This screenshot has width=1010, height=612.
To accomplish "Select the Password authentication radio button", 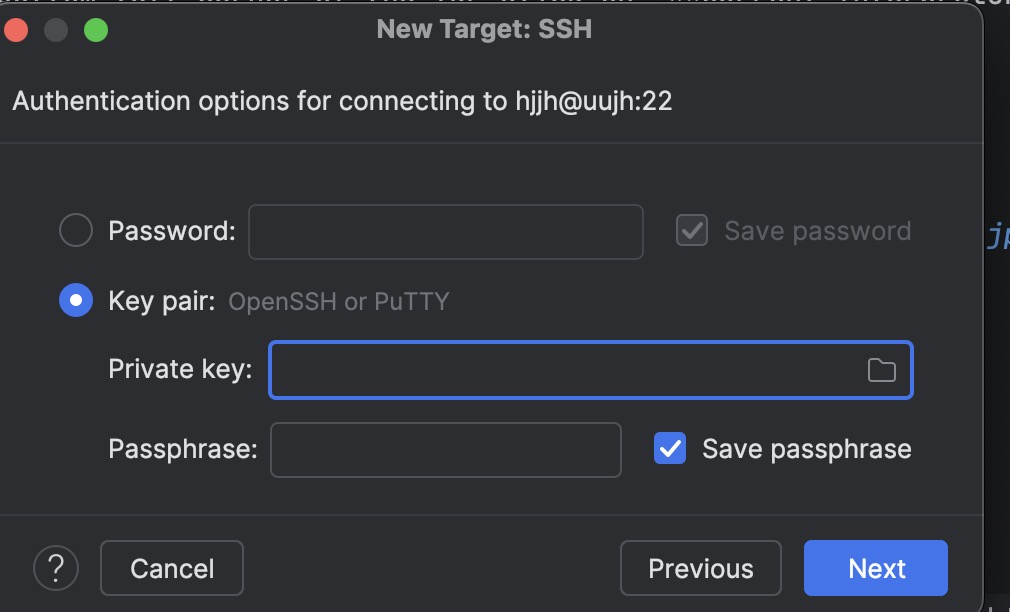I will (x=76, y=230).
